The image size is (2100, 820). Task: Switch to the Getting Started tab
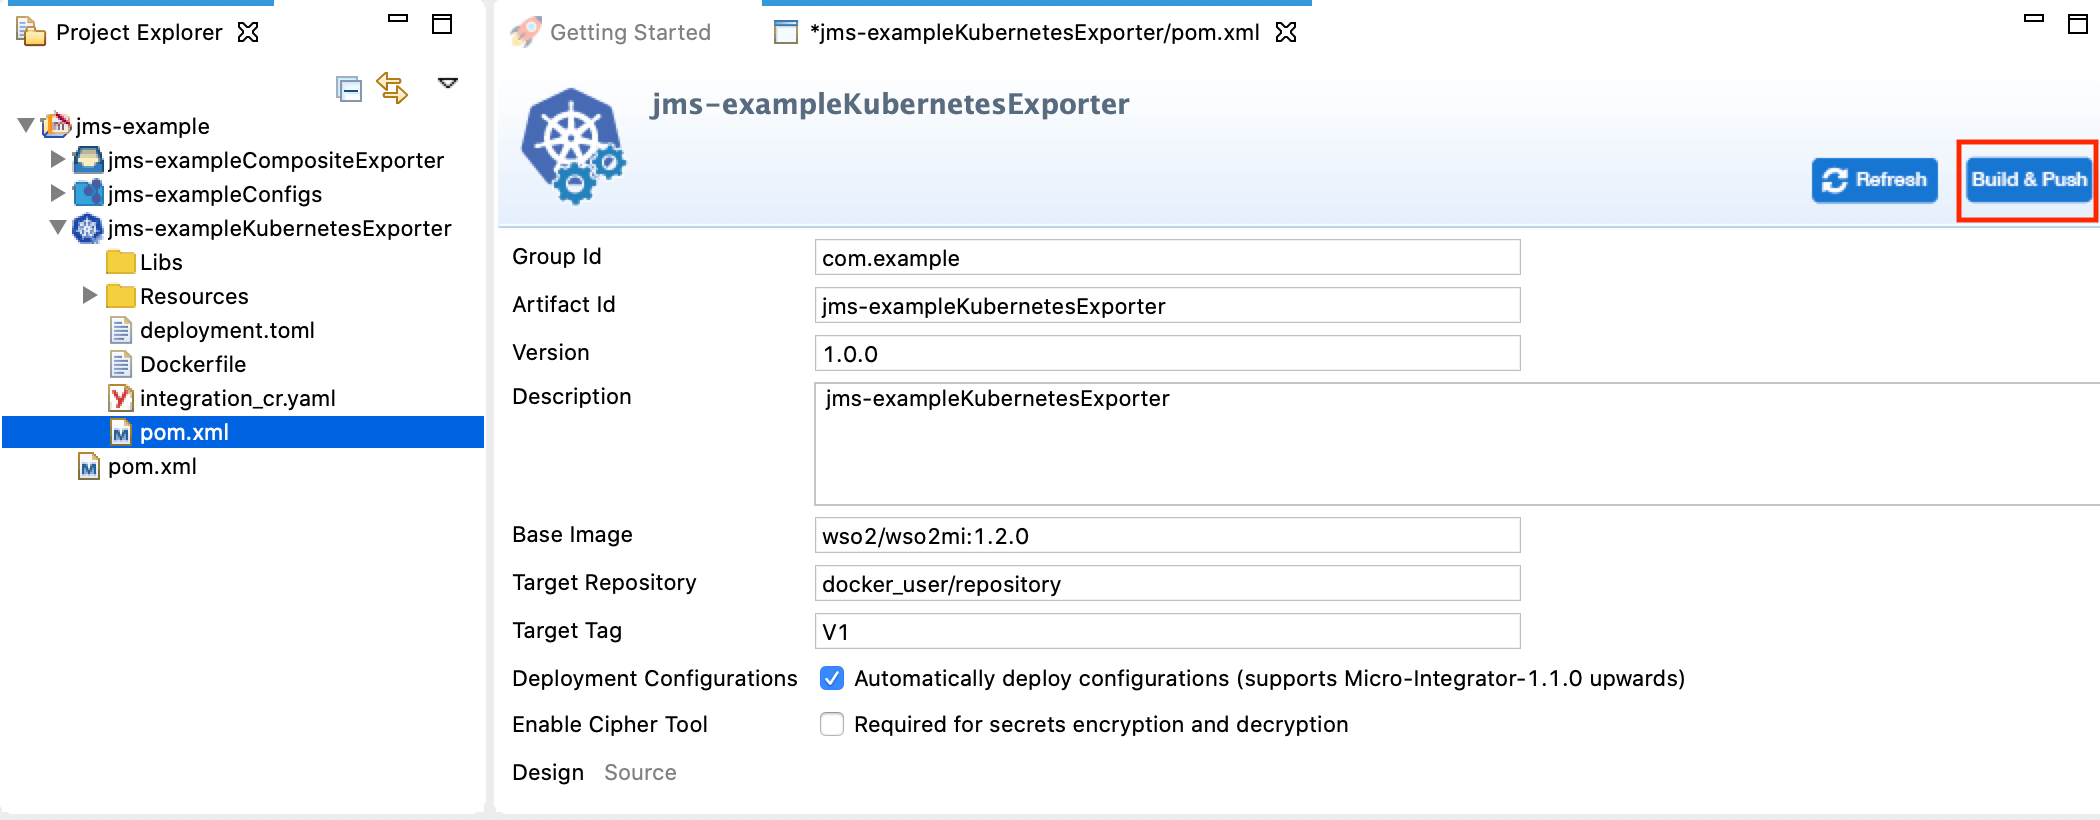click(630, 32)
